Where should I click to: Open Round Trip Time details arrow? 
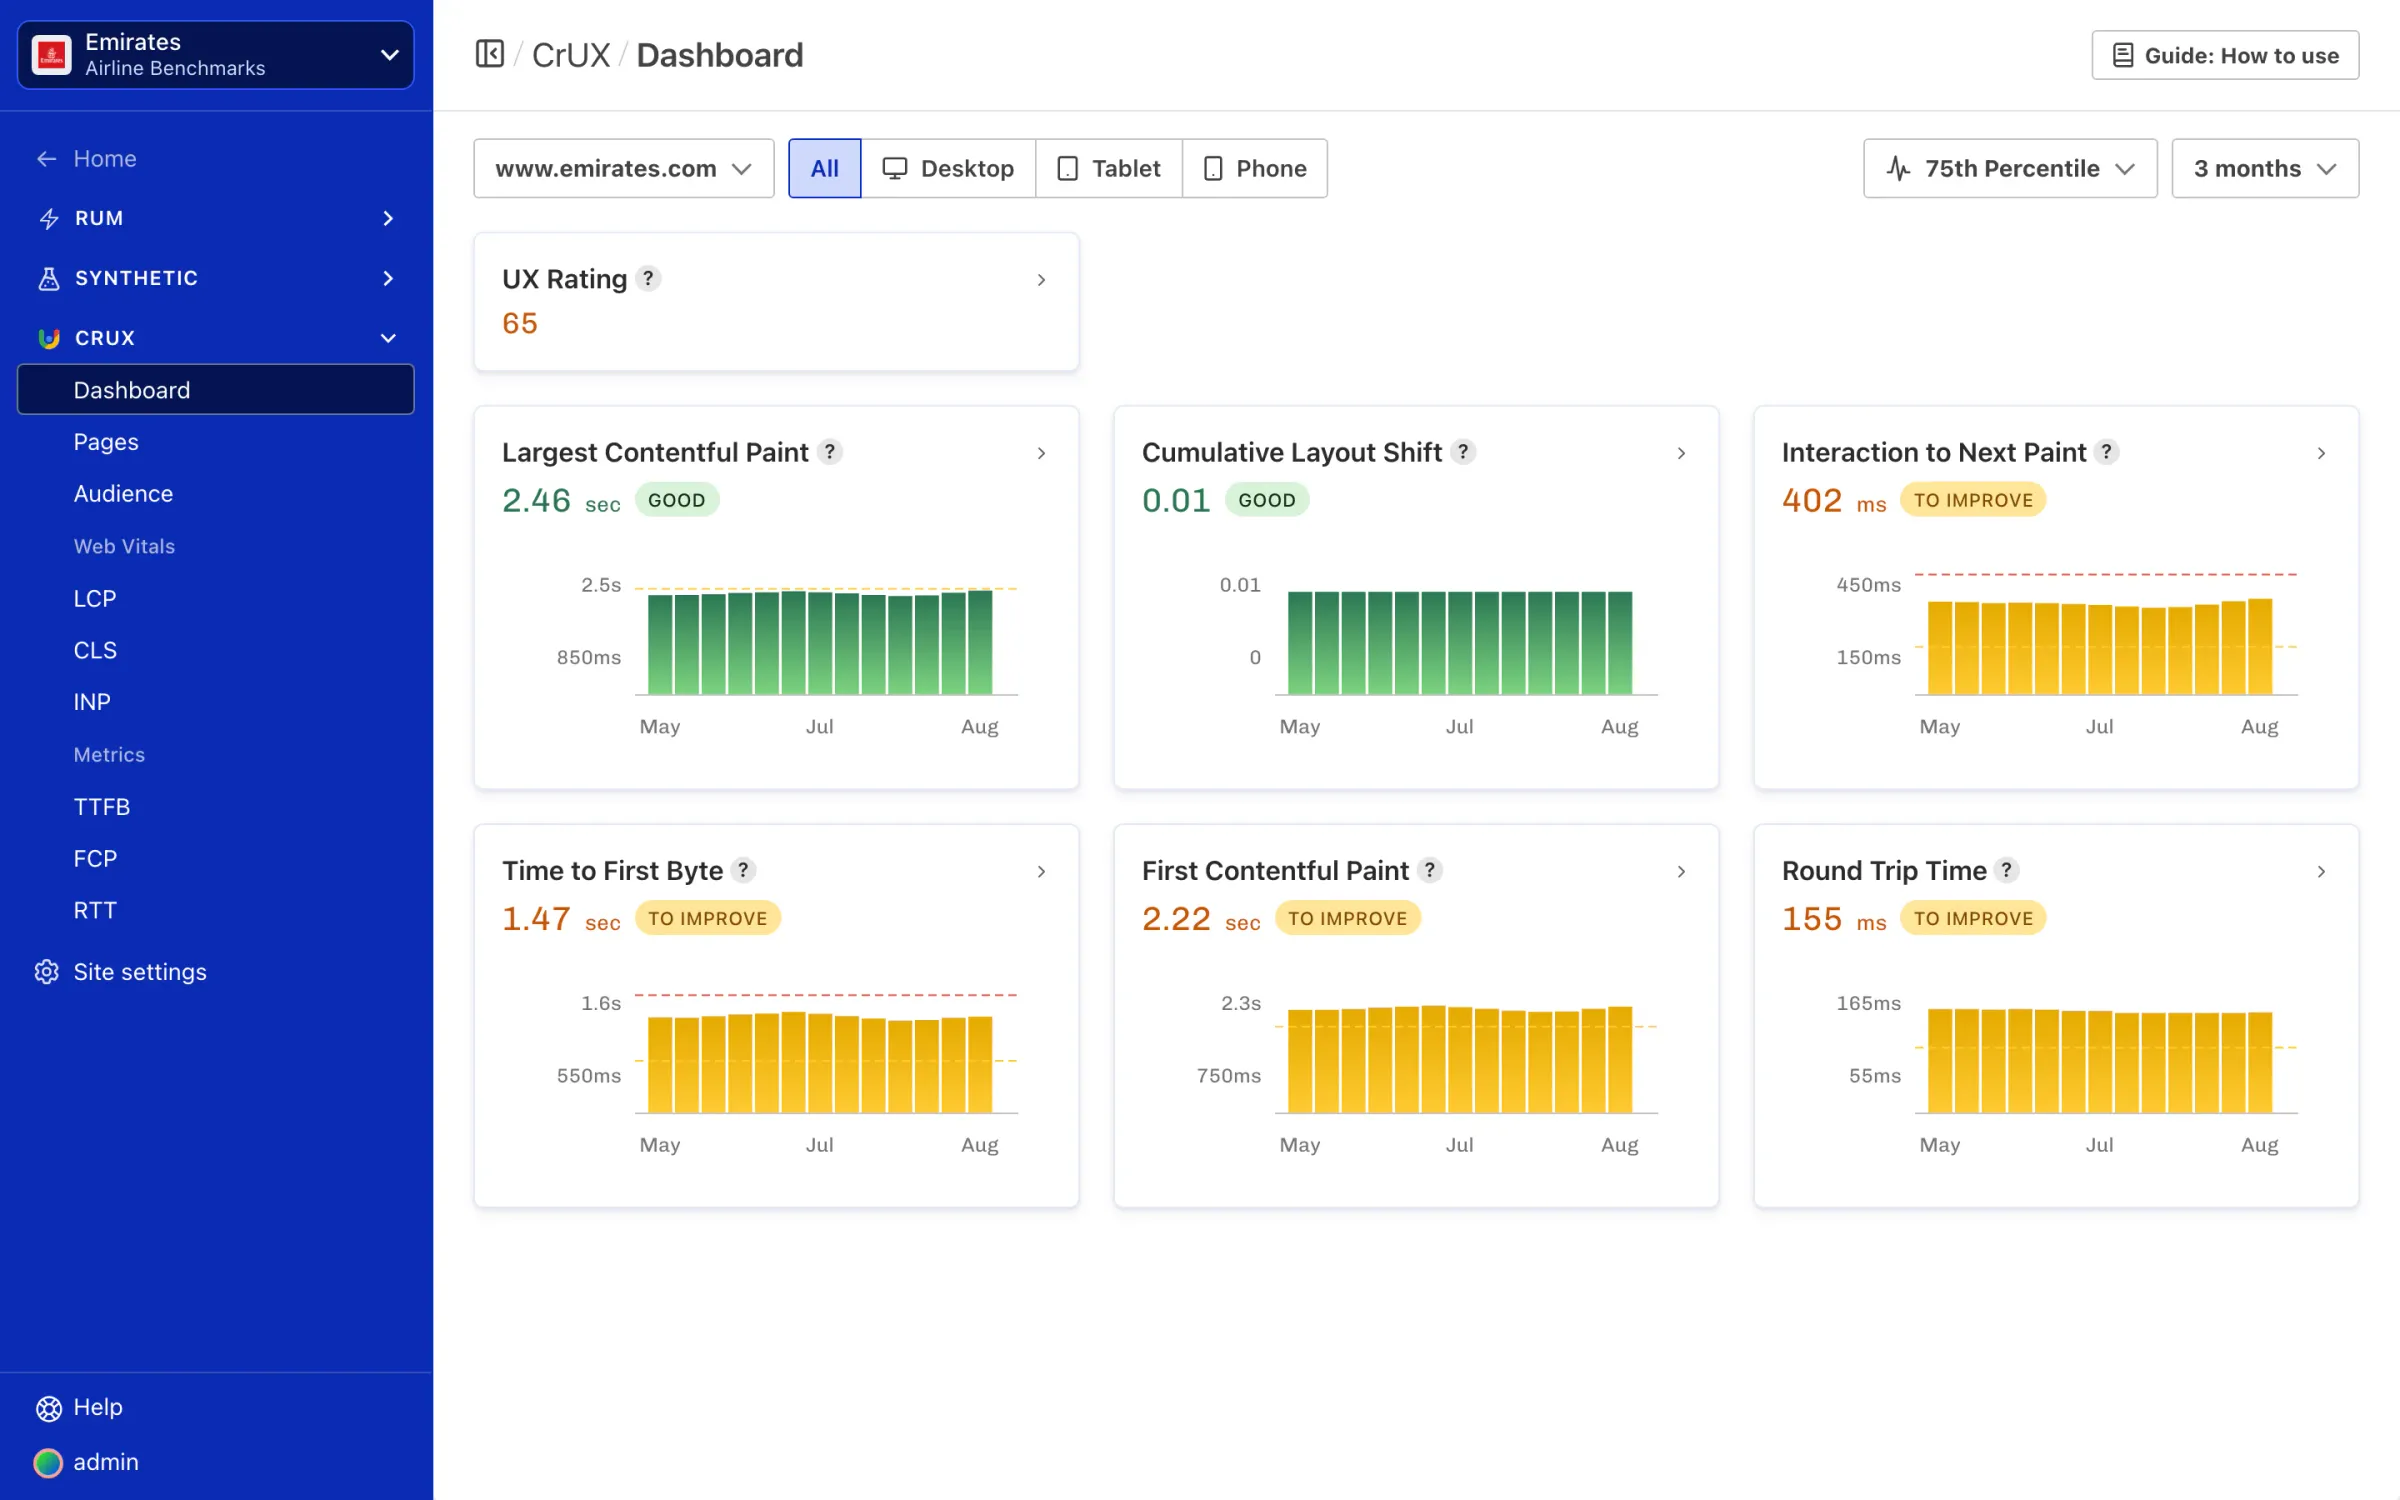tap(2321, 872)
